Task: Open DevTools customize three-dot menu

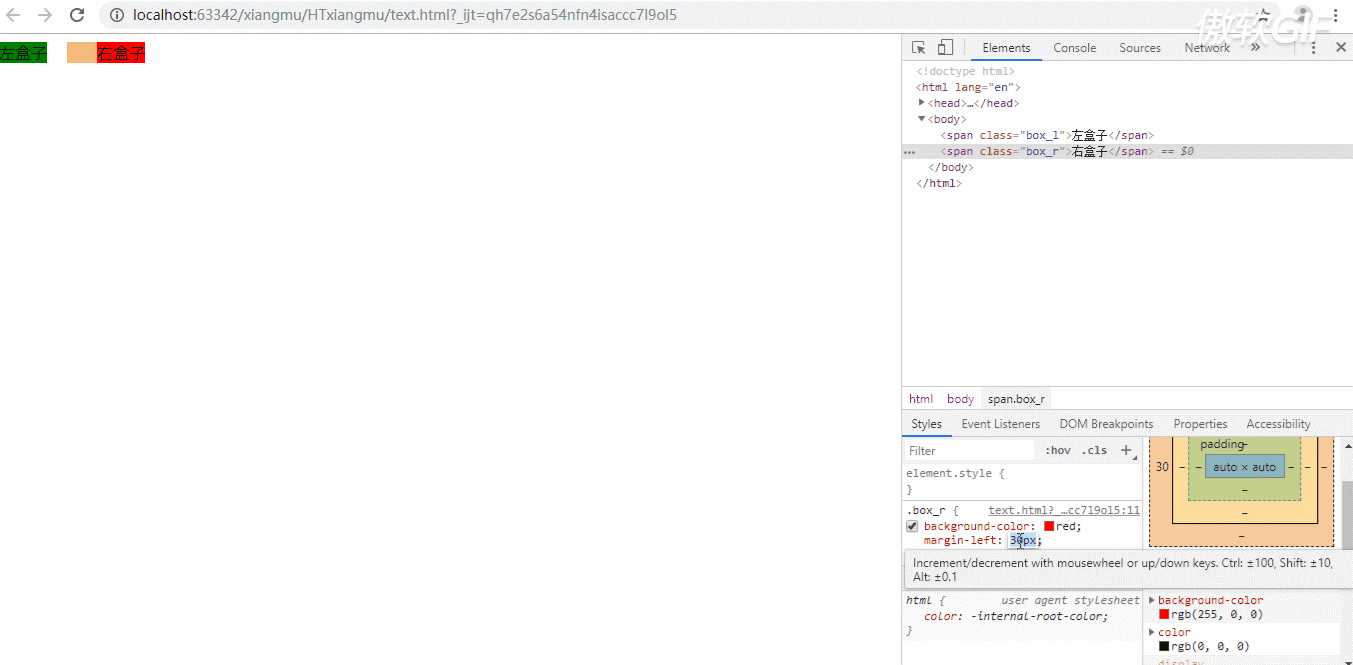Action: pyautogui.click(x=1314, y=47)
